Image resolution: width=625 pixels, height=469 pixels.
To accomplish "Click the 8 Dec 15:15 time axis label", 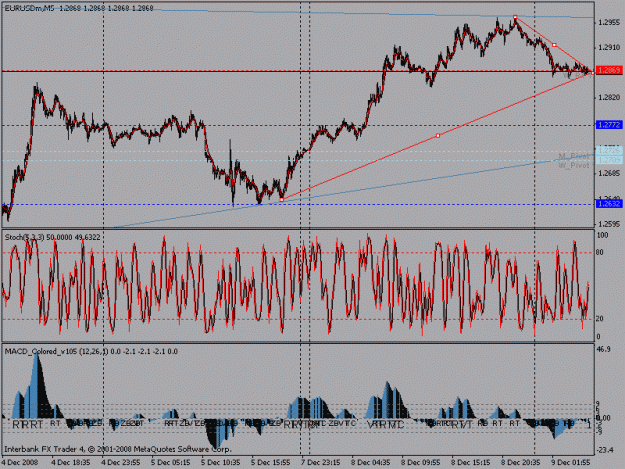I will 470,463.
